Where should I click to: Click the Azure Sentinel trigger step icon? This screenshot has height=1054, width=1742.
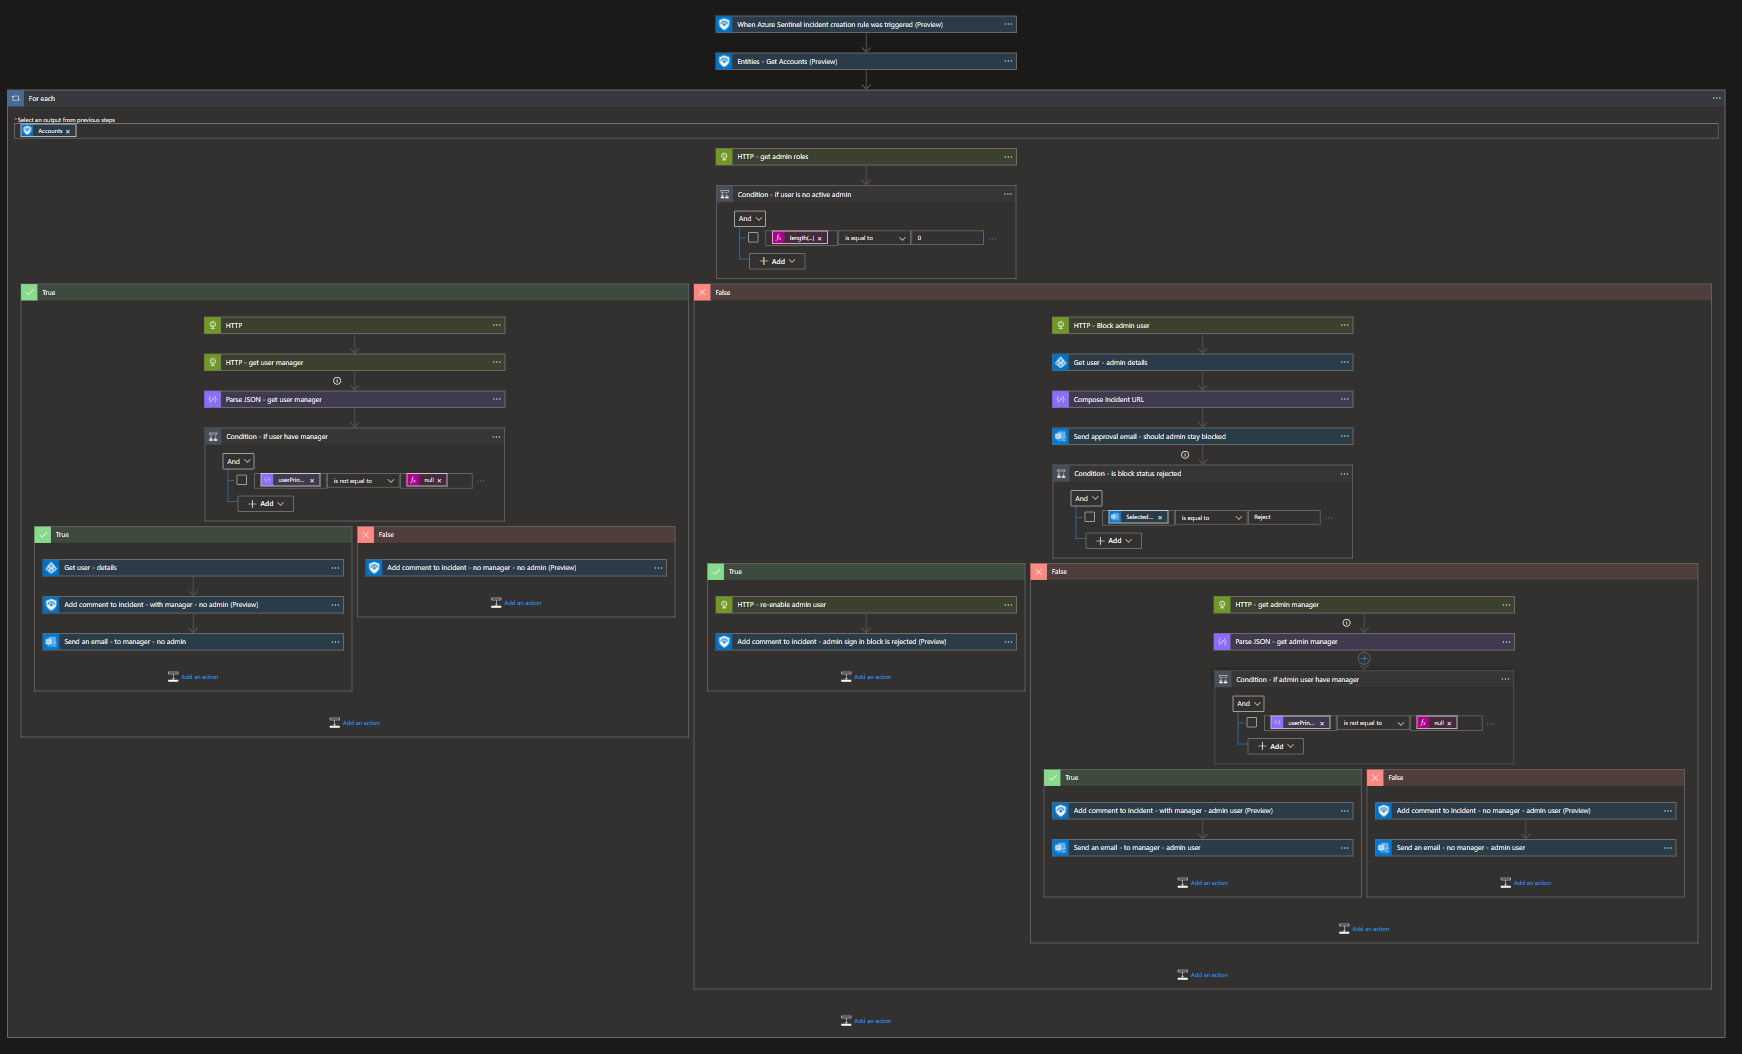[x=724, y=24]
